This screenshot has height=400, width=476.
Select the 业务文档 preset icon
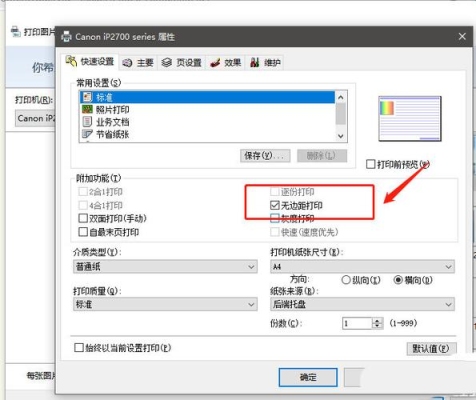87,122
